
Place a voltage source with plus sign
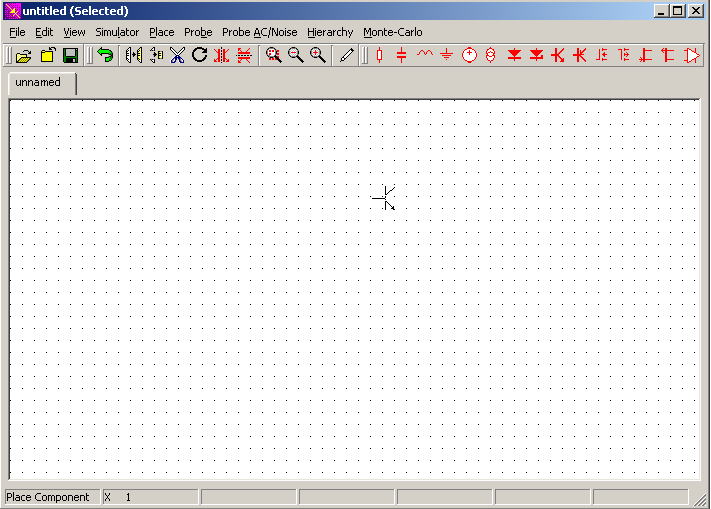point(469,55)
